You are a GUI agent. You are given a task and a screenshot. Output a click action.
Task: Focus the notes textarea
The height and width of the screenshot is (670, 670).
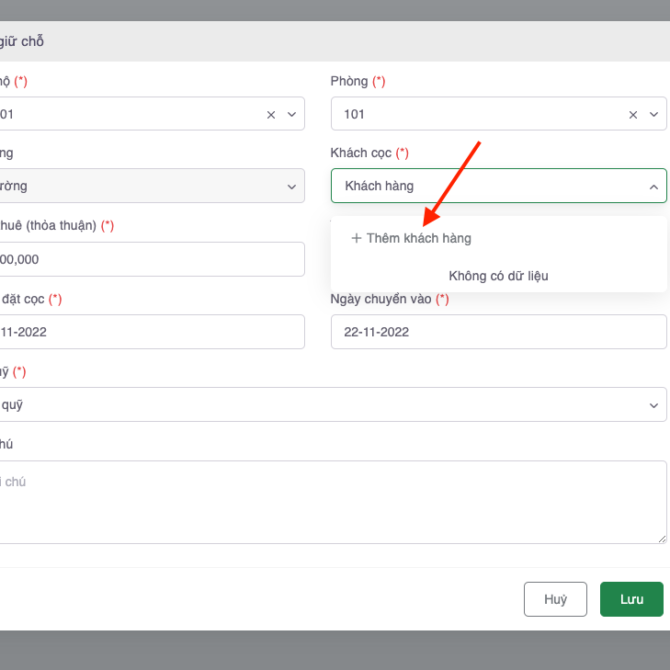pyautogui.click(x=330, y=502)
